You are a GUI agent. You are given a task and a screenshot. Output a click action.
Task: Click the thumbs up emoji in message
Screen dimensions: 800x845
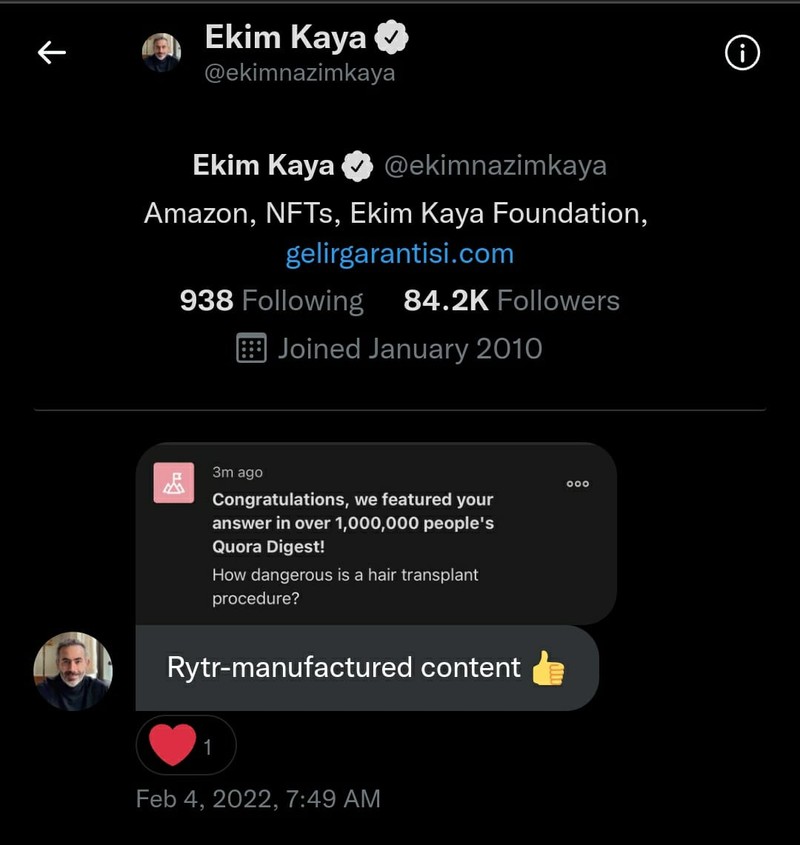coord(548,668)
